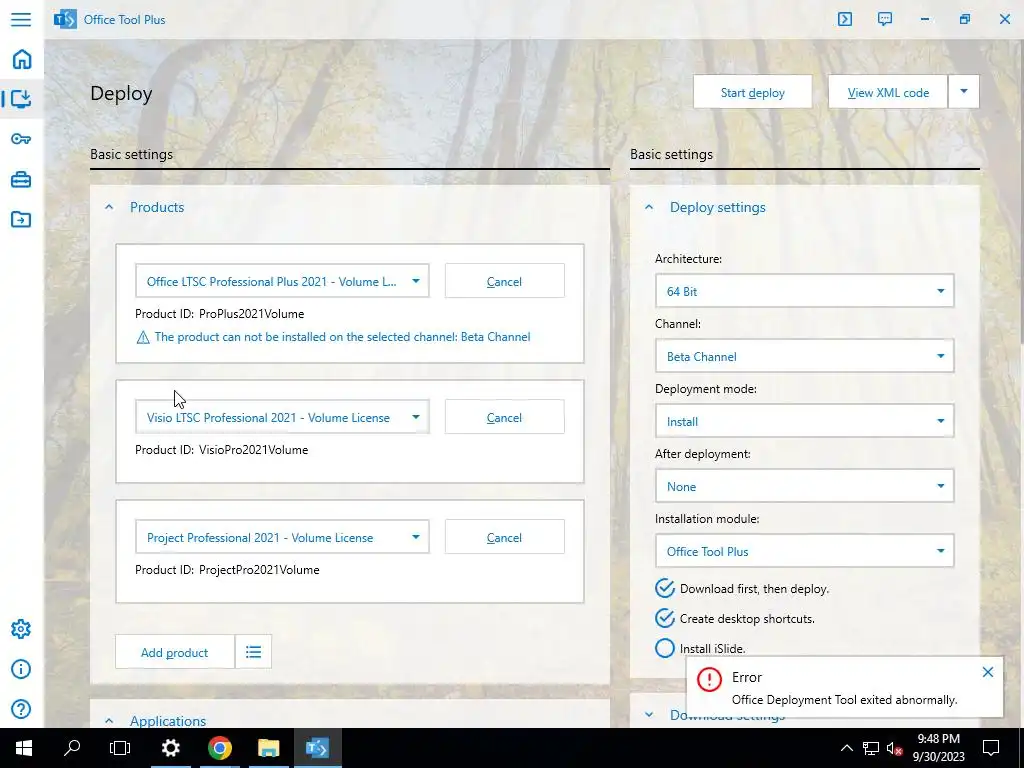The image size is (1024, 768).
Task: Expand the Download settings section
Action: 648,715
